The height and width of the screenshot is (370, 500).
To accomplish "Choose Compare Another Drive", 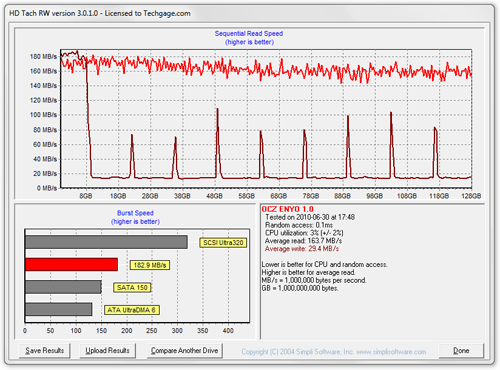I will 185,351.
